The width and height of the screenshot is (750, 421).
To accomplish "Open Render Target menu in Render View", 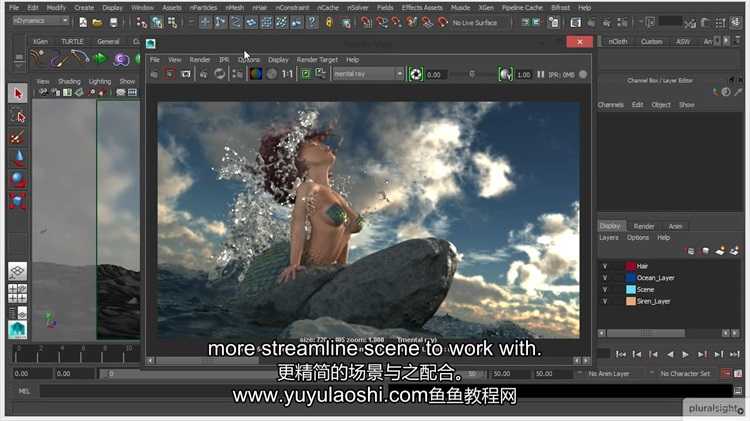I will (317, 60).
